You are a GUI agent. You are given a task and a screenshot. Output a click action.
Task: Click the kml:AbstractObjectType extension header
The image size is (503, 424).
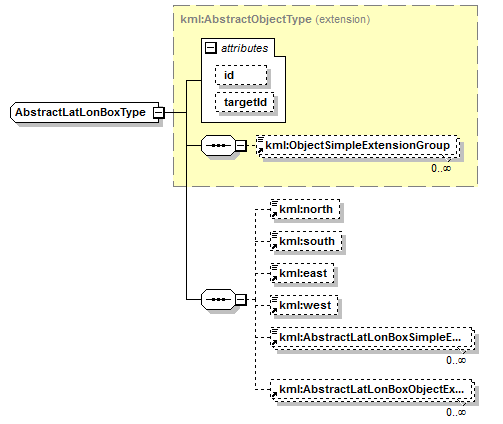[x=275, y=19]
